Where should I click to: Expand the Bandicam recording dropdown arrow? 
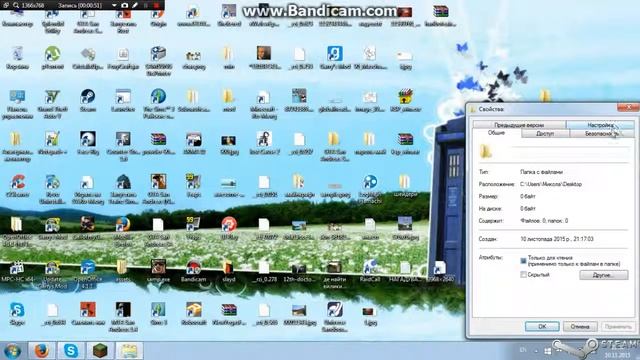(x=114, y=5)
